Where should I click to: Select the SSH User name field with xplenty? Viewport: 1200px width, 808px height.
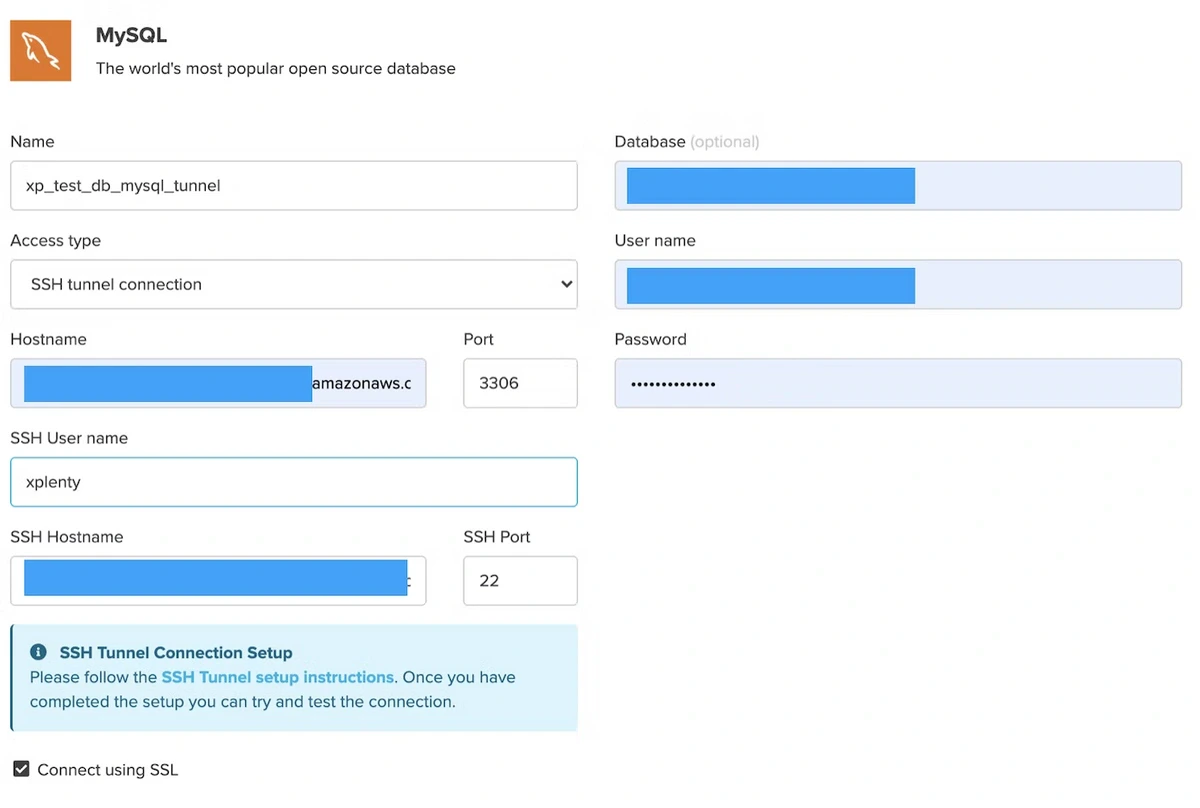pyautogui.click(x=294, y=482)
